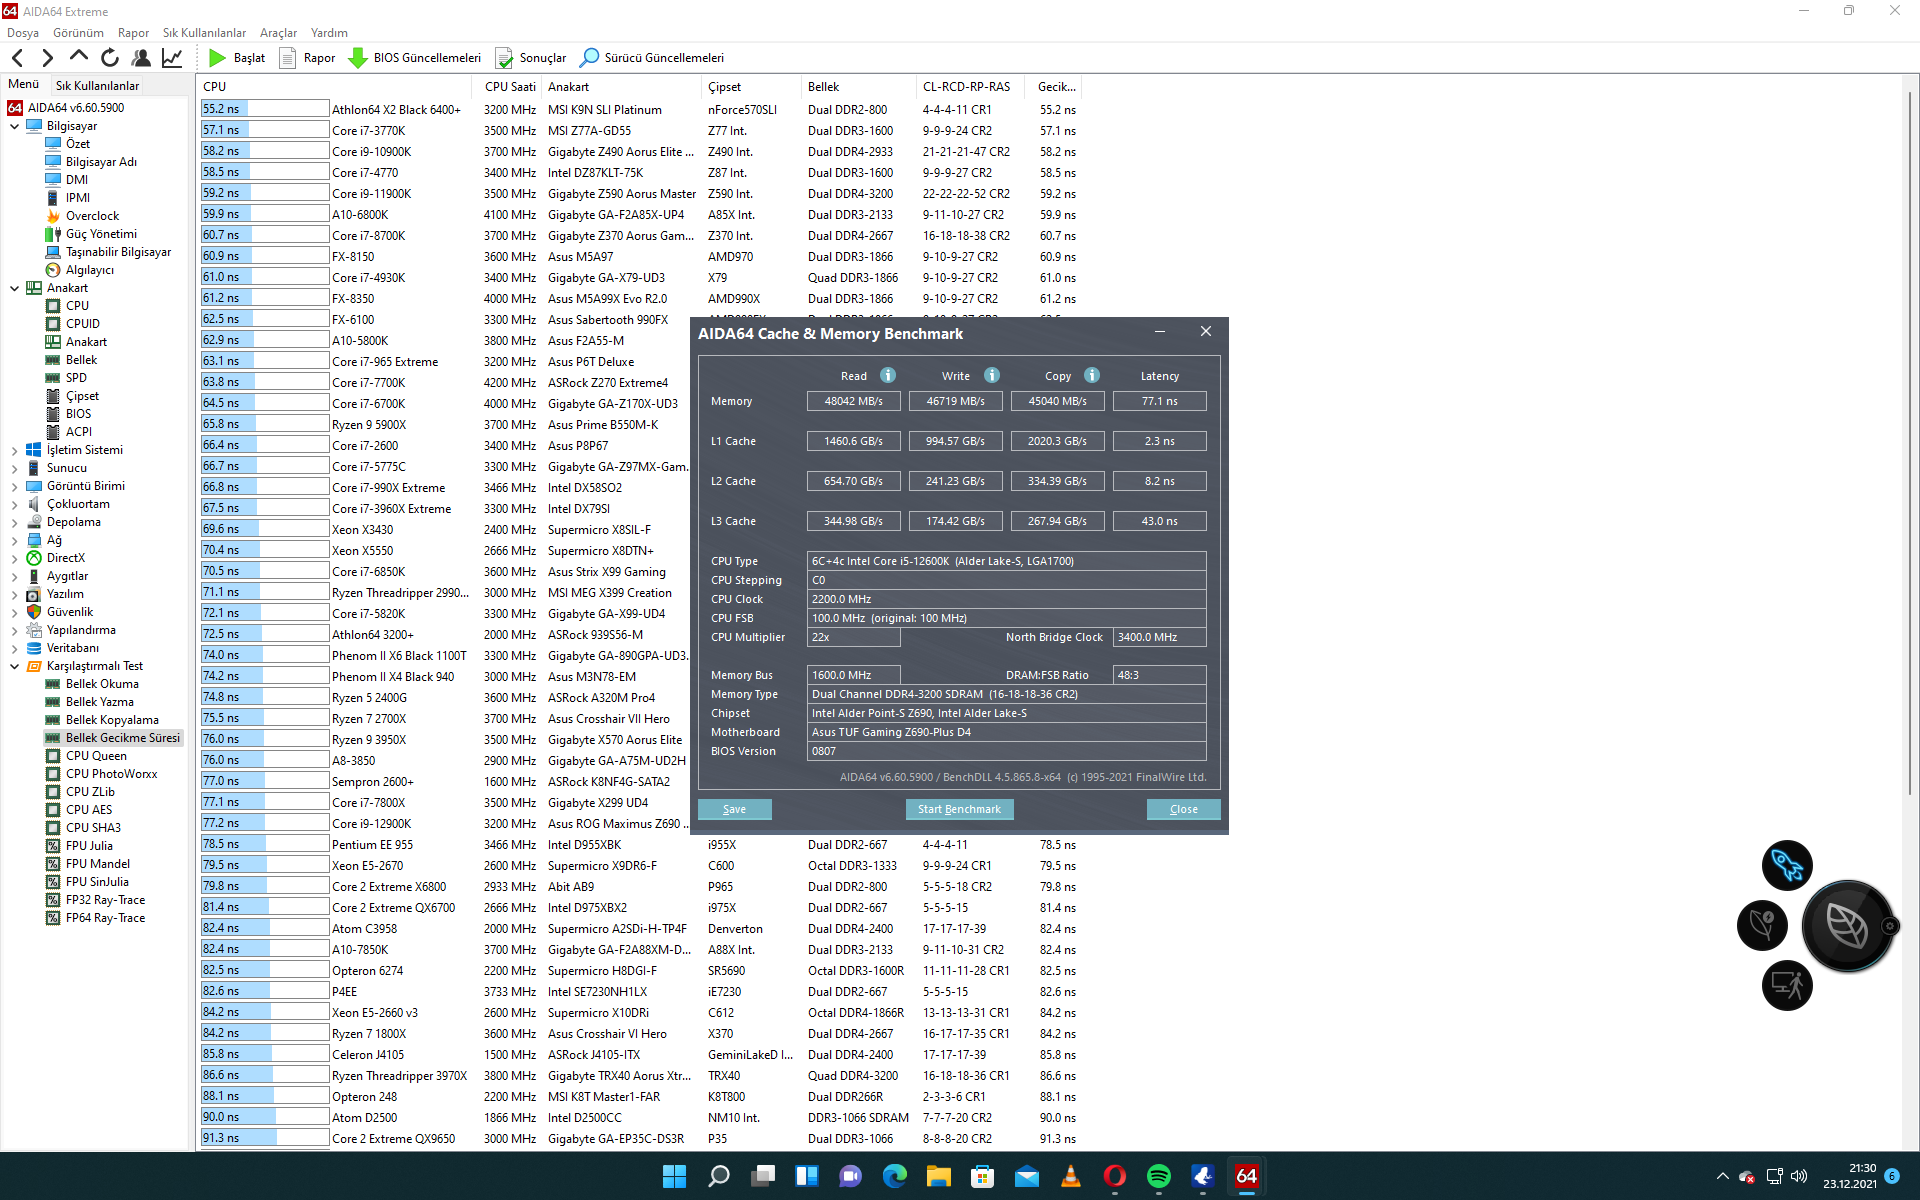Open the Yardım menu
1920x1200 pixels.
(x=329, y=33)
